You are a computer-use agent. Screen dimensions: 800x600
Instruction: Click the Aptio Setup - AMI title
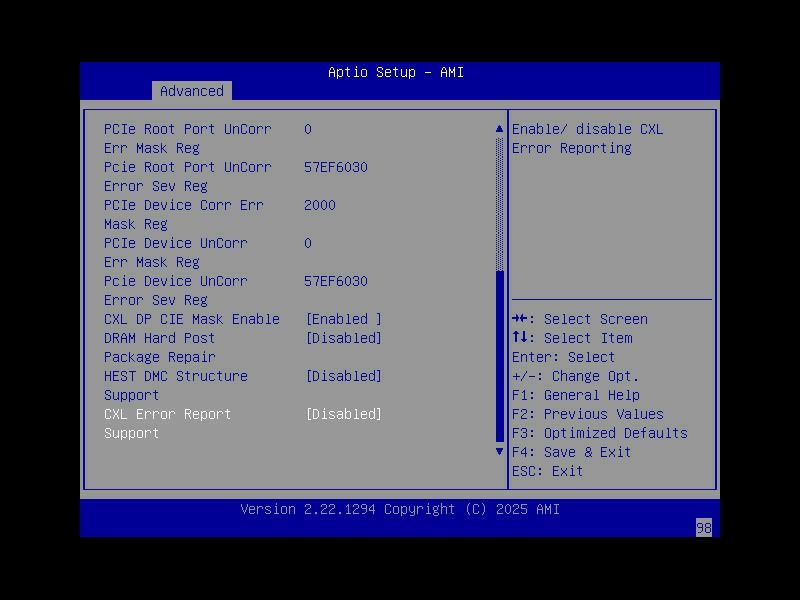pyautogui.click(x=396, y=72)
